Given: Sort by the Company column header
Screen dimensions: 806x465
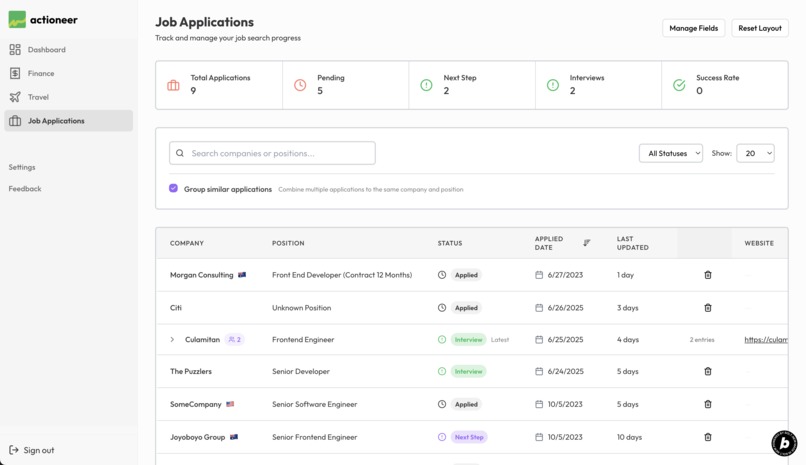Looking at the screenshot, I should (x=187, y=243).
